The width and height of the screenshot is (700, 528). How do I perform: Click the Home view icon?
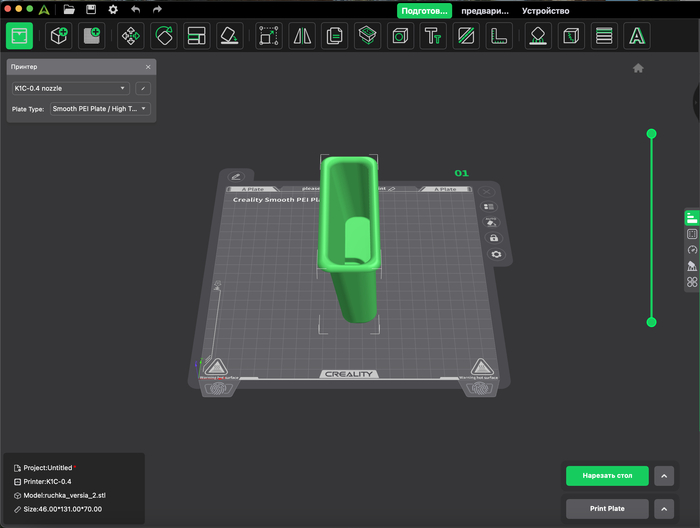(638, 68)
